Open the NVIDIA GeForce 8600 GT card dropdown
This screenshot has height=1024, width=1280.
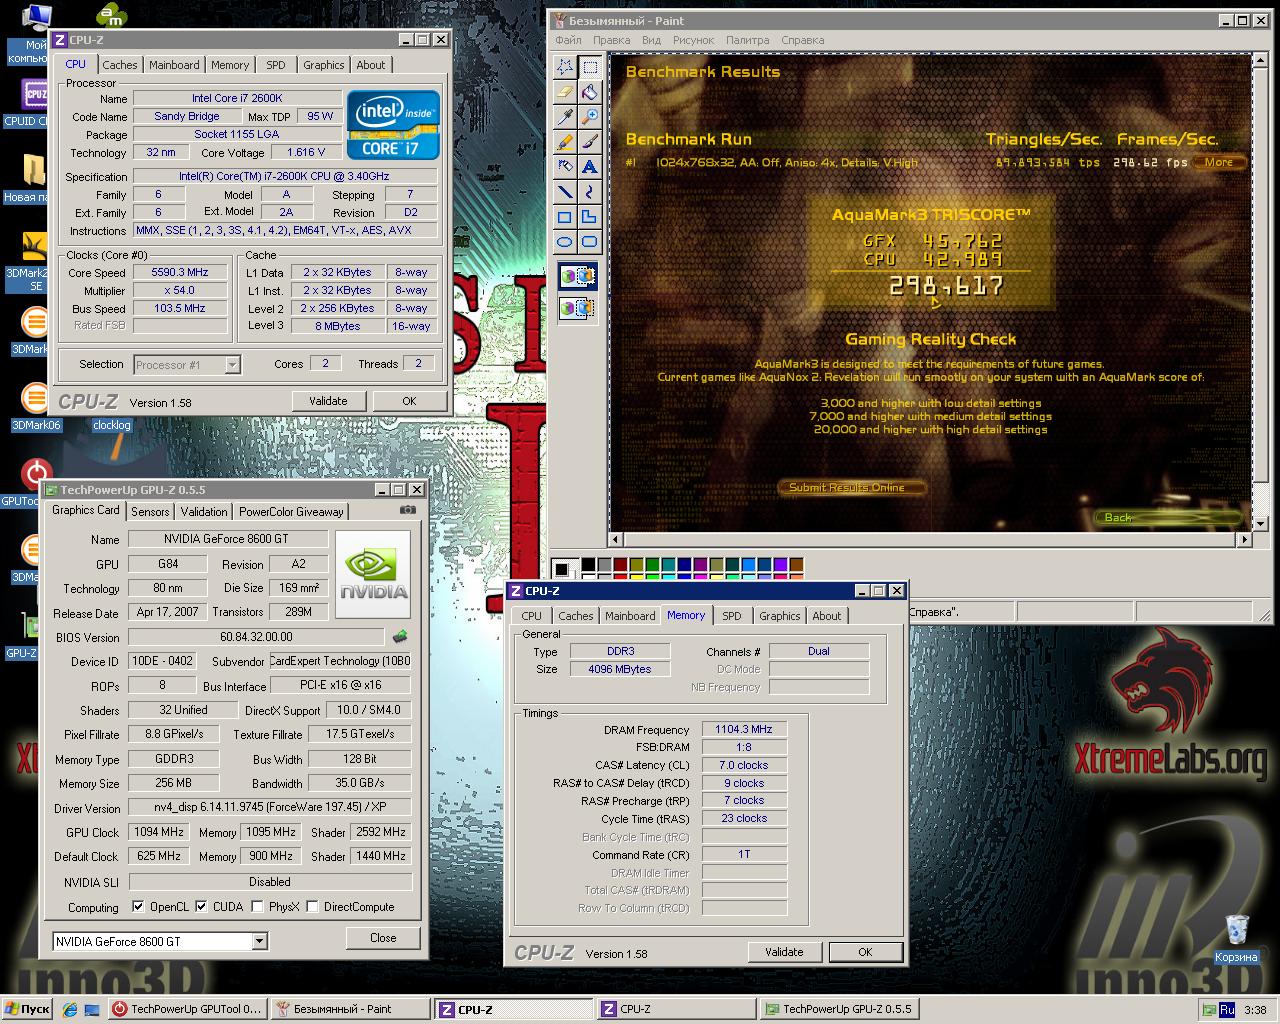pyautogui.click(x=259, y=941)
